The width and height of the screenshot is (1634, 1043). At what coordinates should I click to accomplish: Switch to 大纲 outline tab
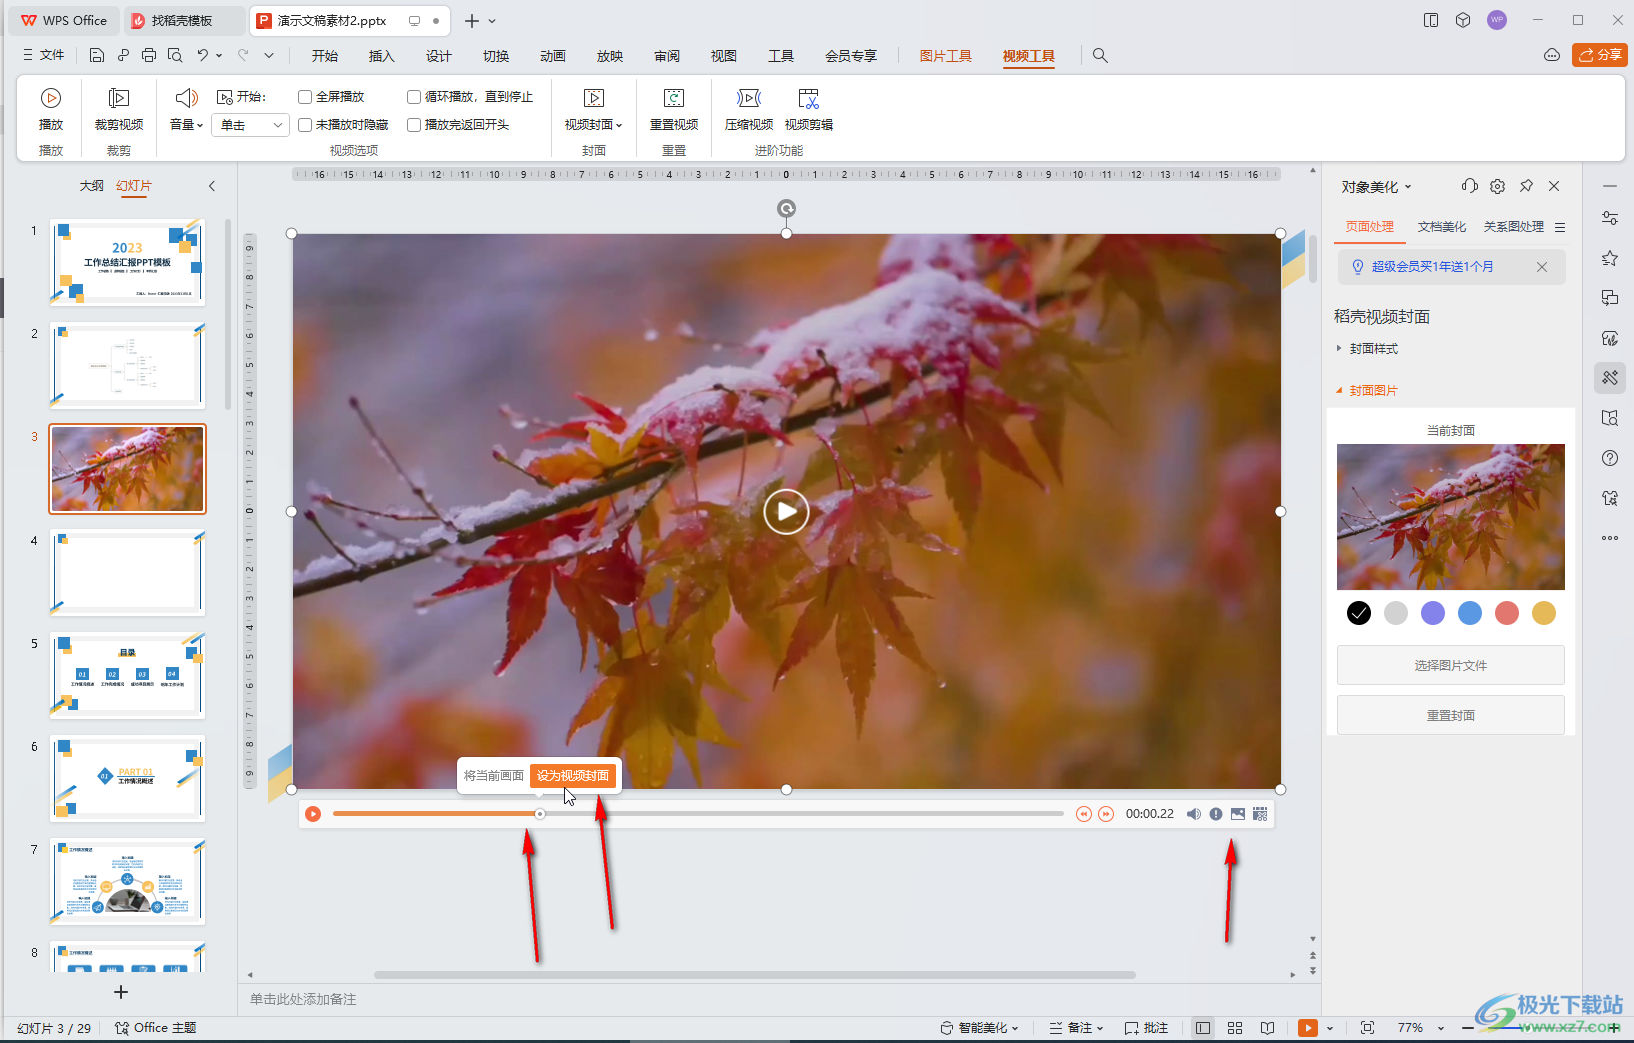point(91,186)
